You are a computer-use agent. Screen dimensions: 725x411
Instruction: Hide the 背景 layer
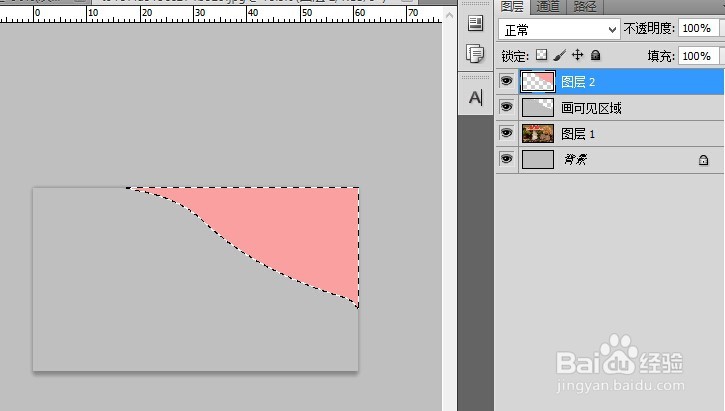pyautogui.click(x=507, y=159)
